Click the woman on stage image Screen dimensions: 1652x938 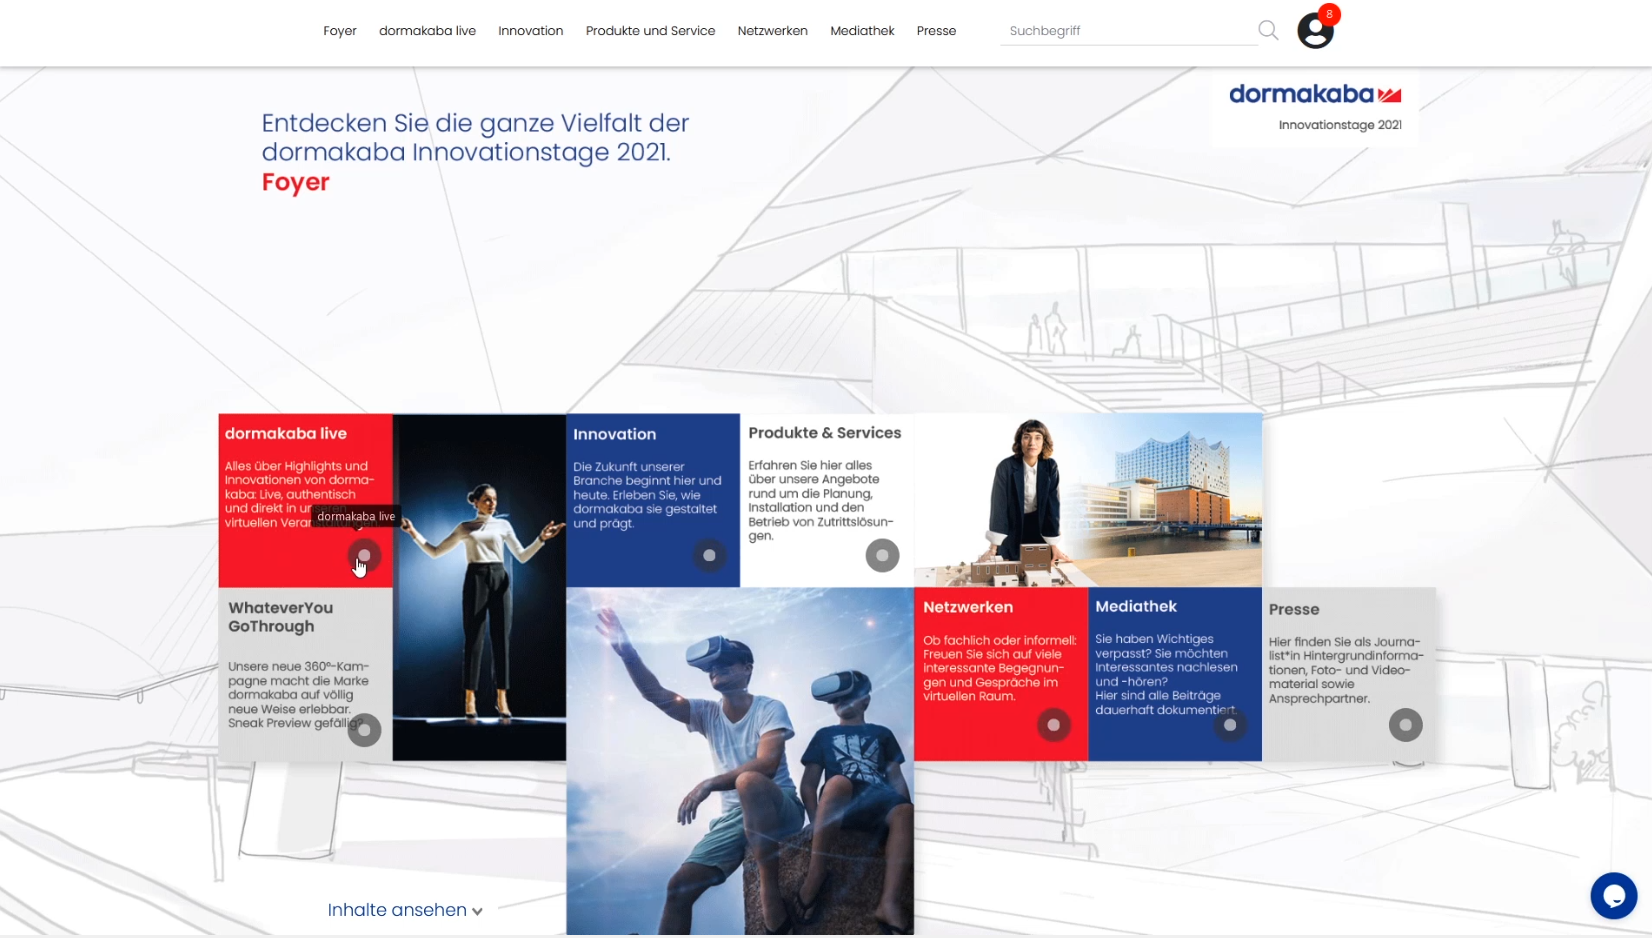click(x=480, y=587)
